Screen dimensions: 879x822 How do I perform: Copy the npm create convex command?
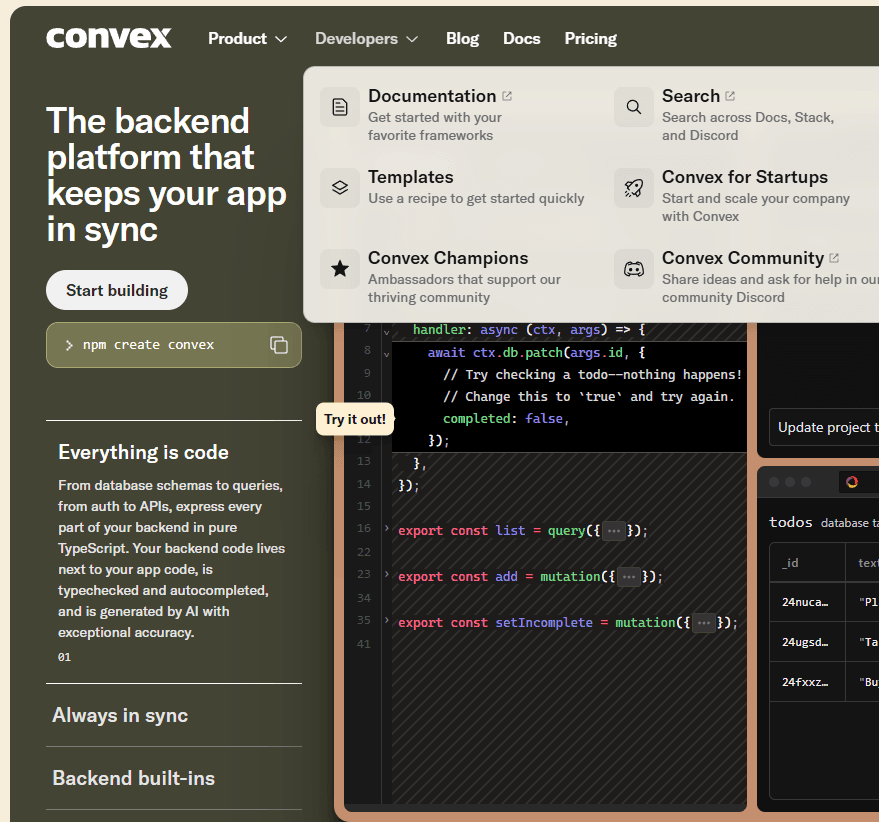[x=277, y=344]
